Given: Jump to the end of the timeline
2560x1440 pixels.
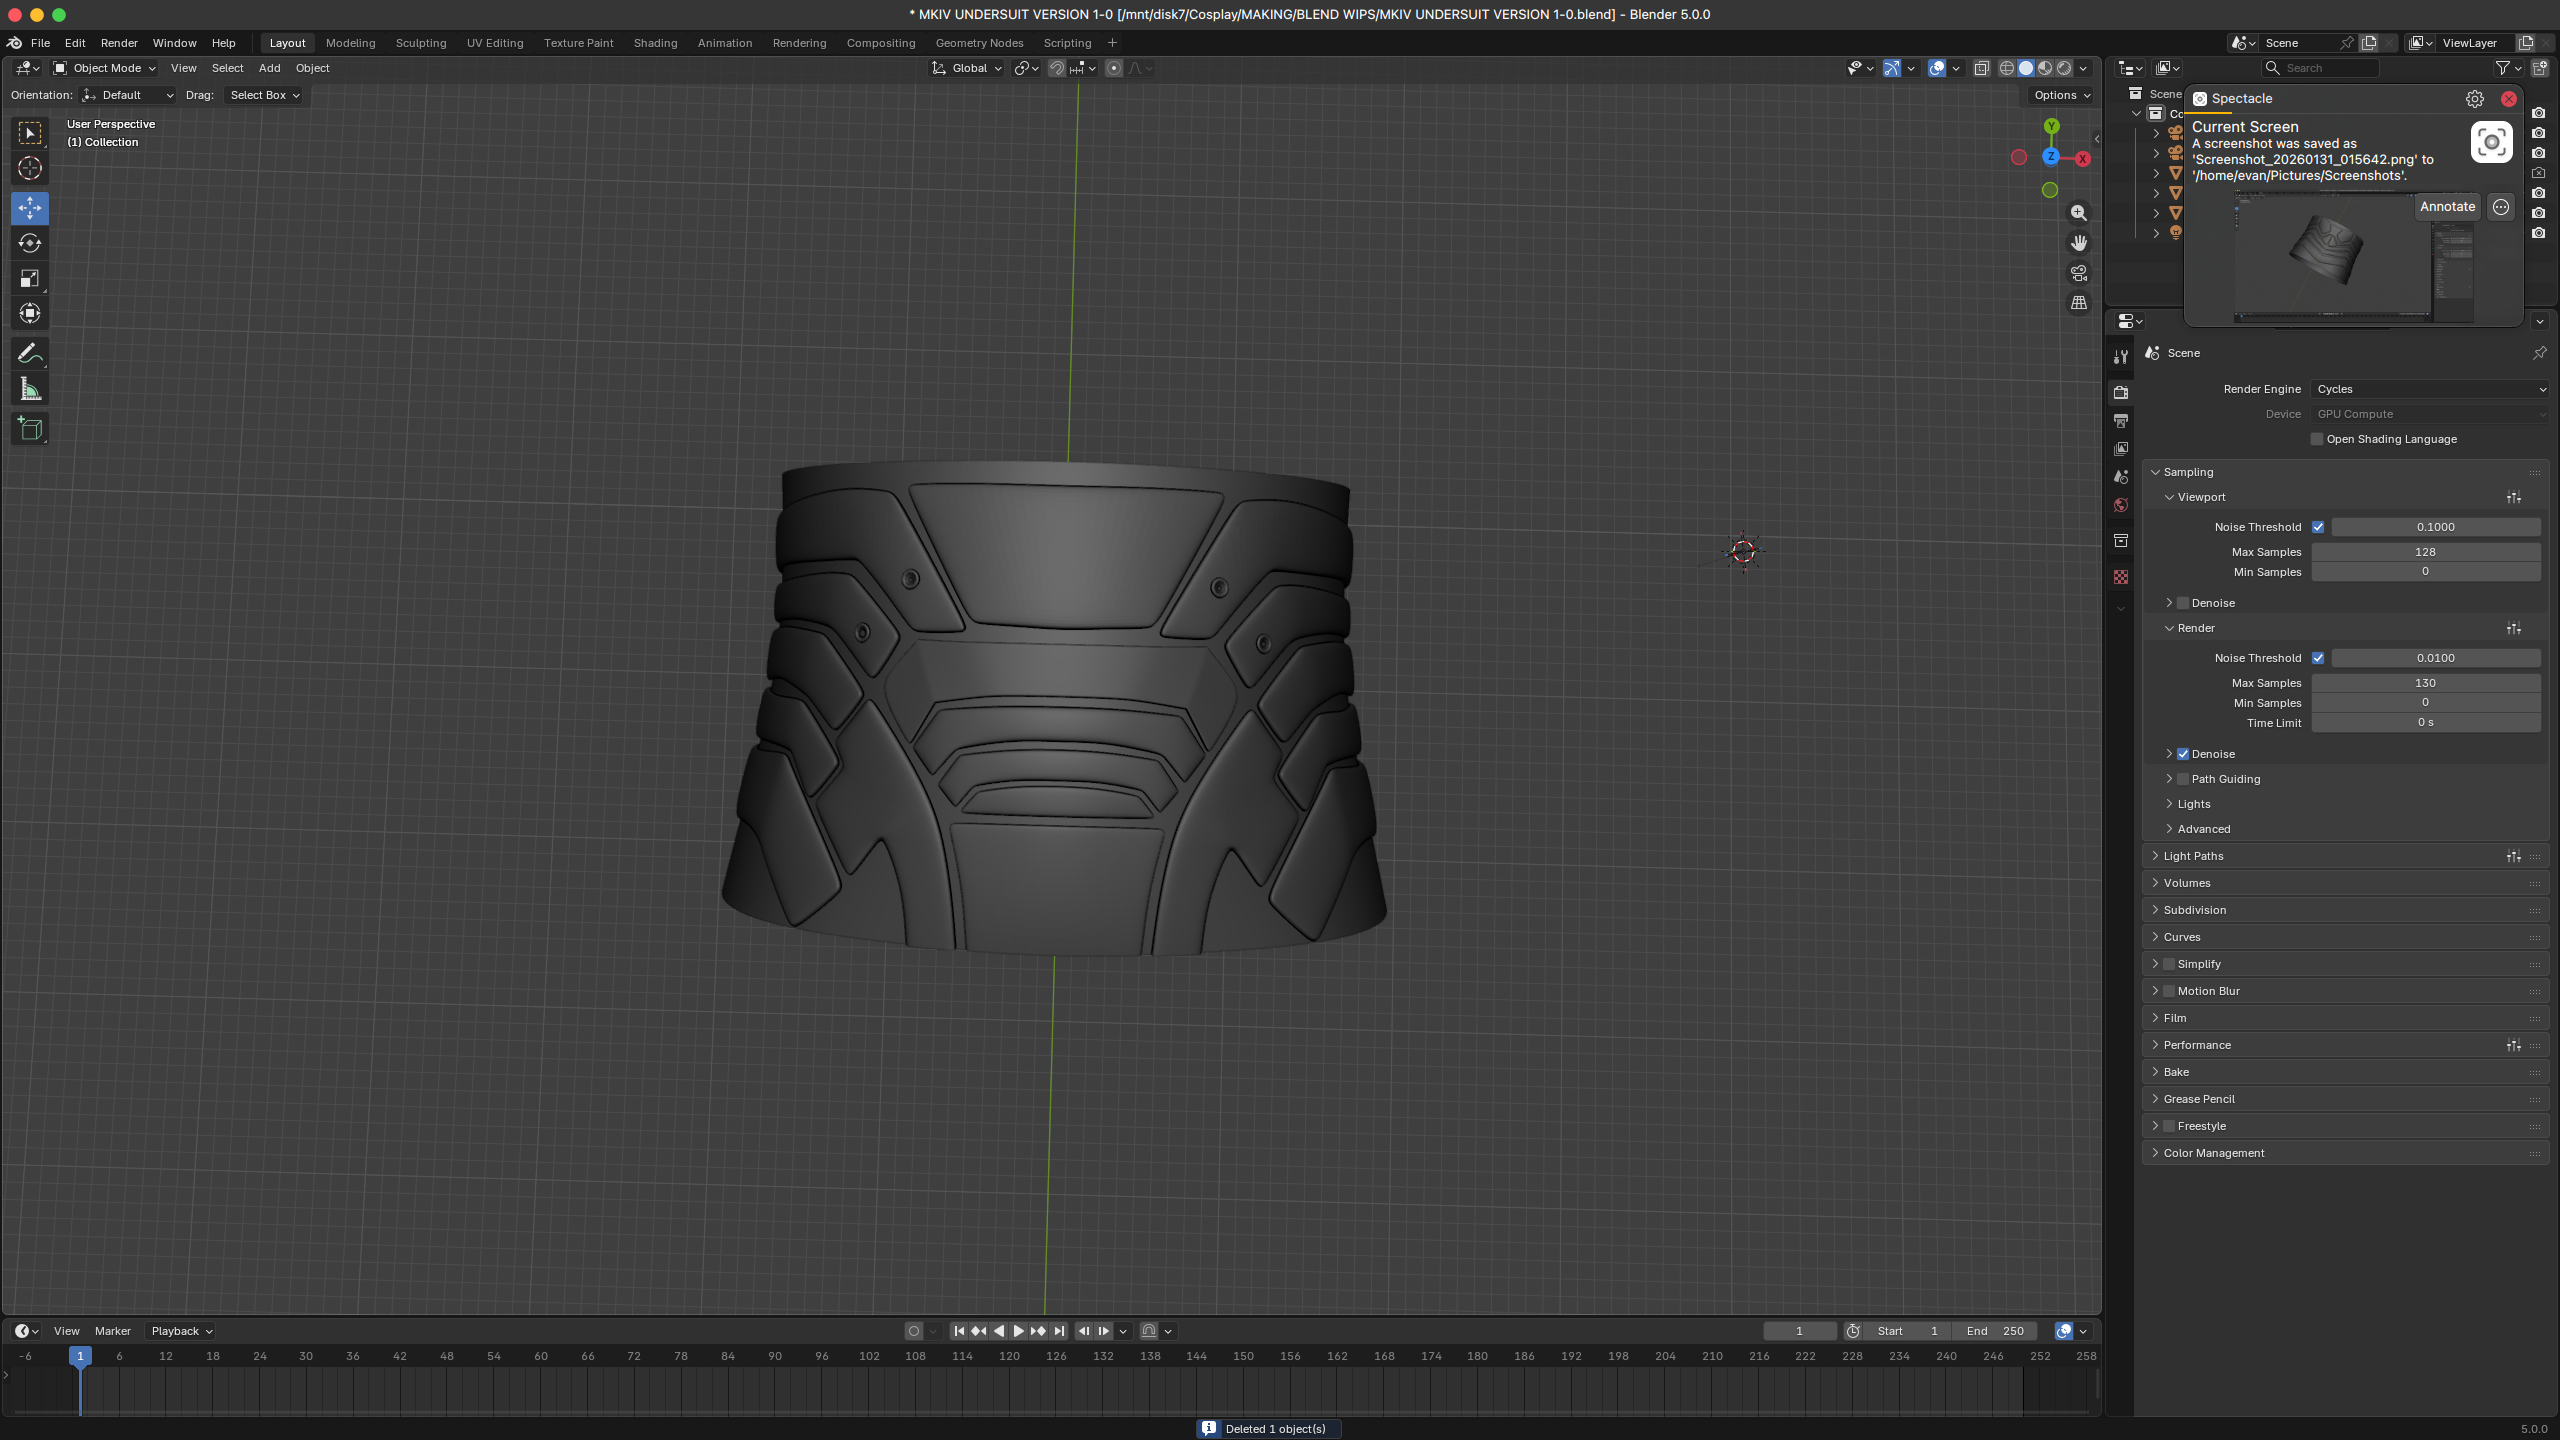Looking at the screenshot, I should point(1059,1331).
